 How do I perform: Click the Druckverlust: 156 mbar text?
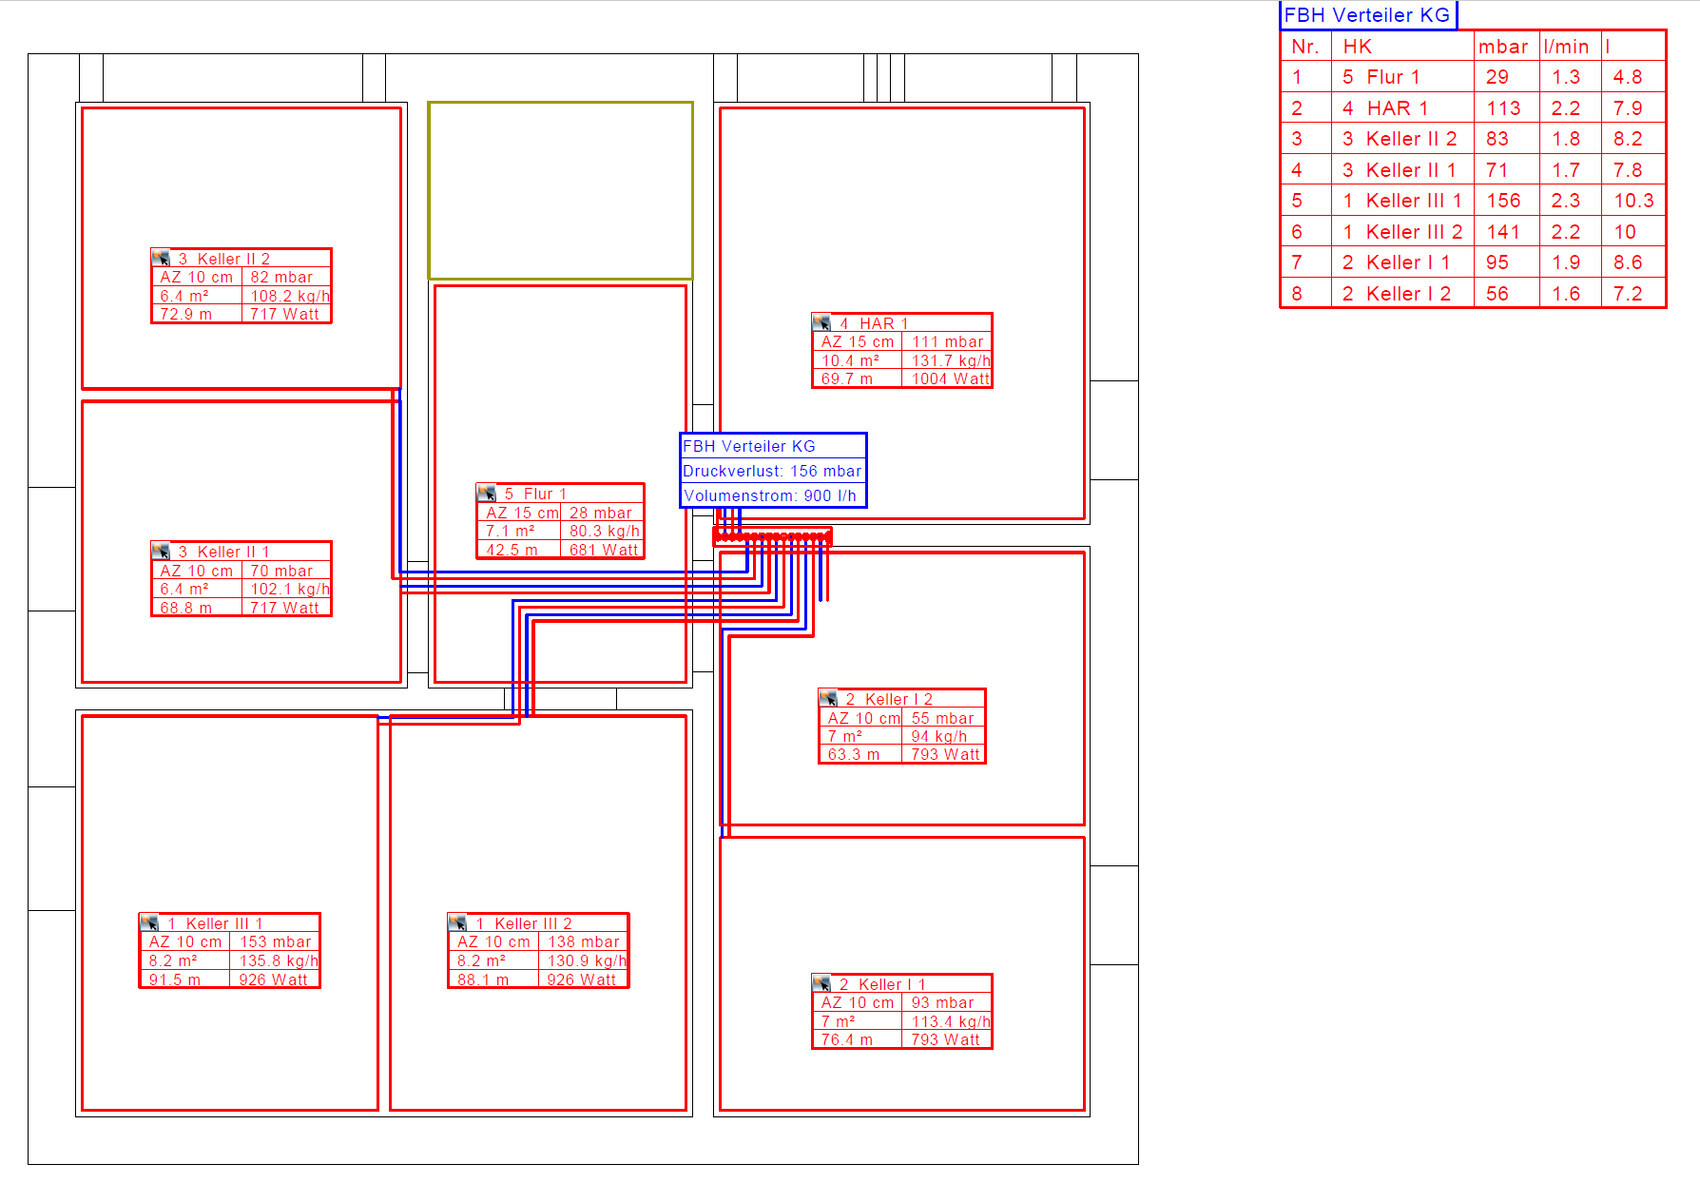click(772, 471)
